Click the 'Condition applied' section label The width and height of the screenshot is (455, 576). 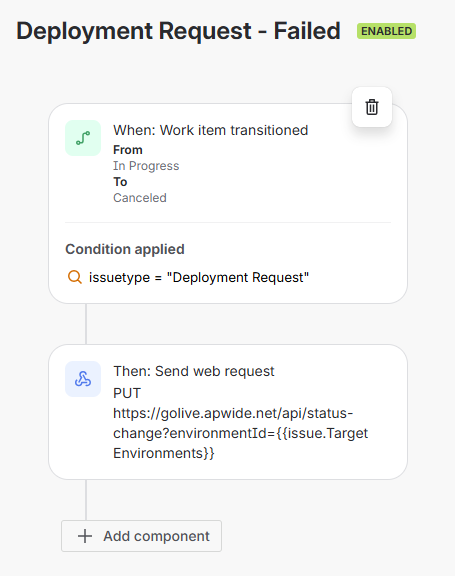click(125, 249)
